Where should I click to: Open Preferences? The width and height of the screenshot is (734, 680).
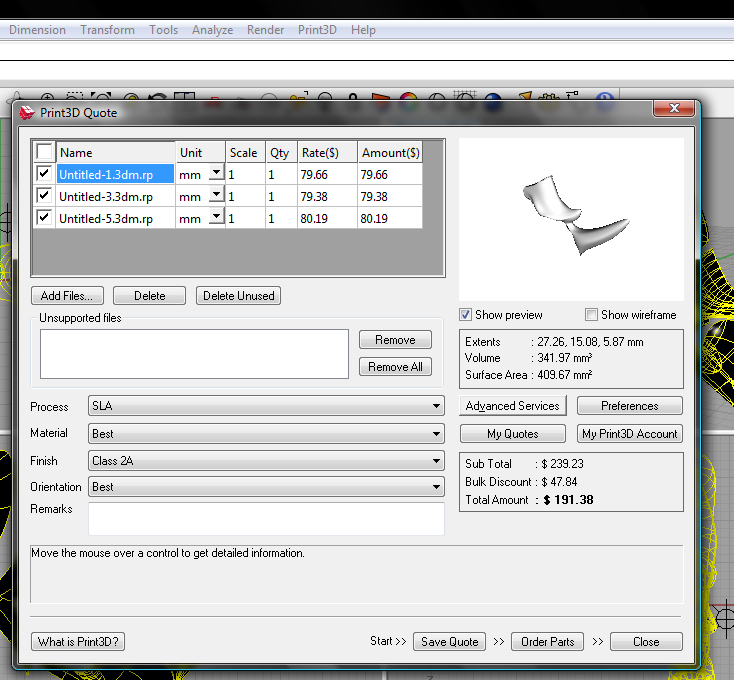(x=630, y=406)
